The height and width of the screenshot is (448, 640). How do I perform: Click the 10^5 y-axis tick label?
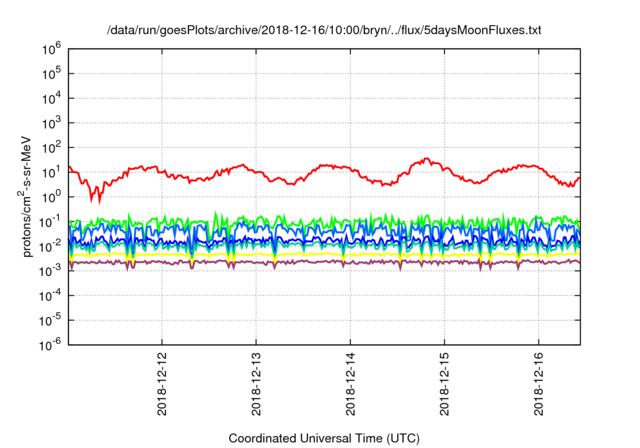[x=51, y=74]
